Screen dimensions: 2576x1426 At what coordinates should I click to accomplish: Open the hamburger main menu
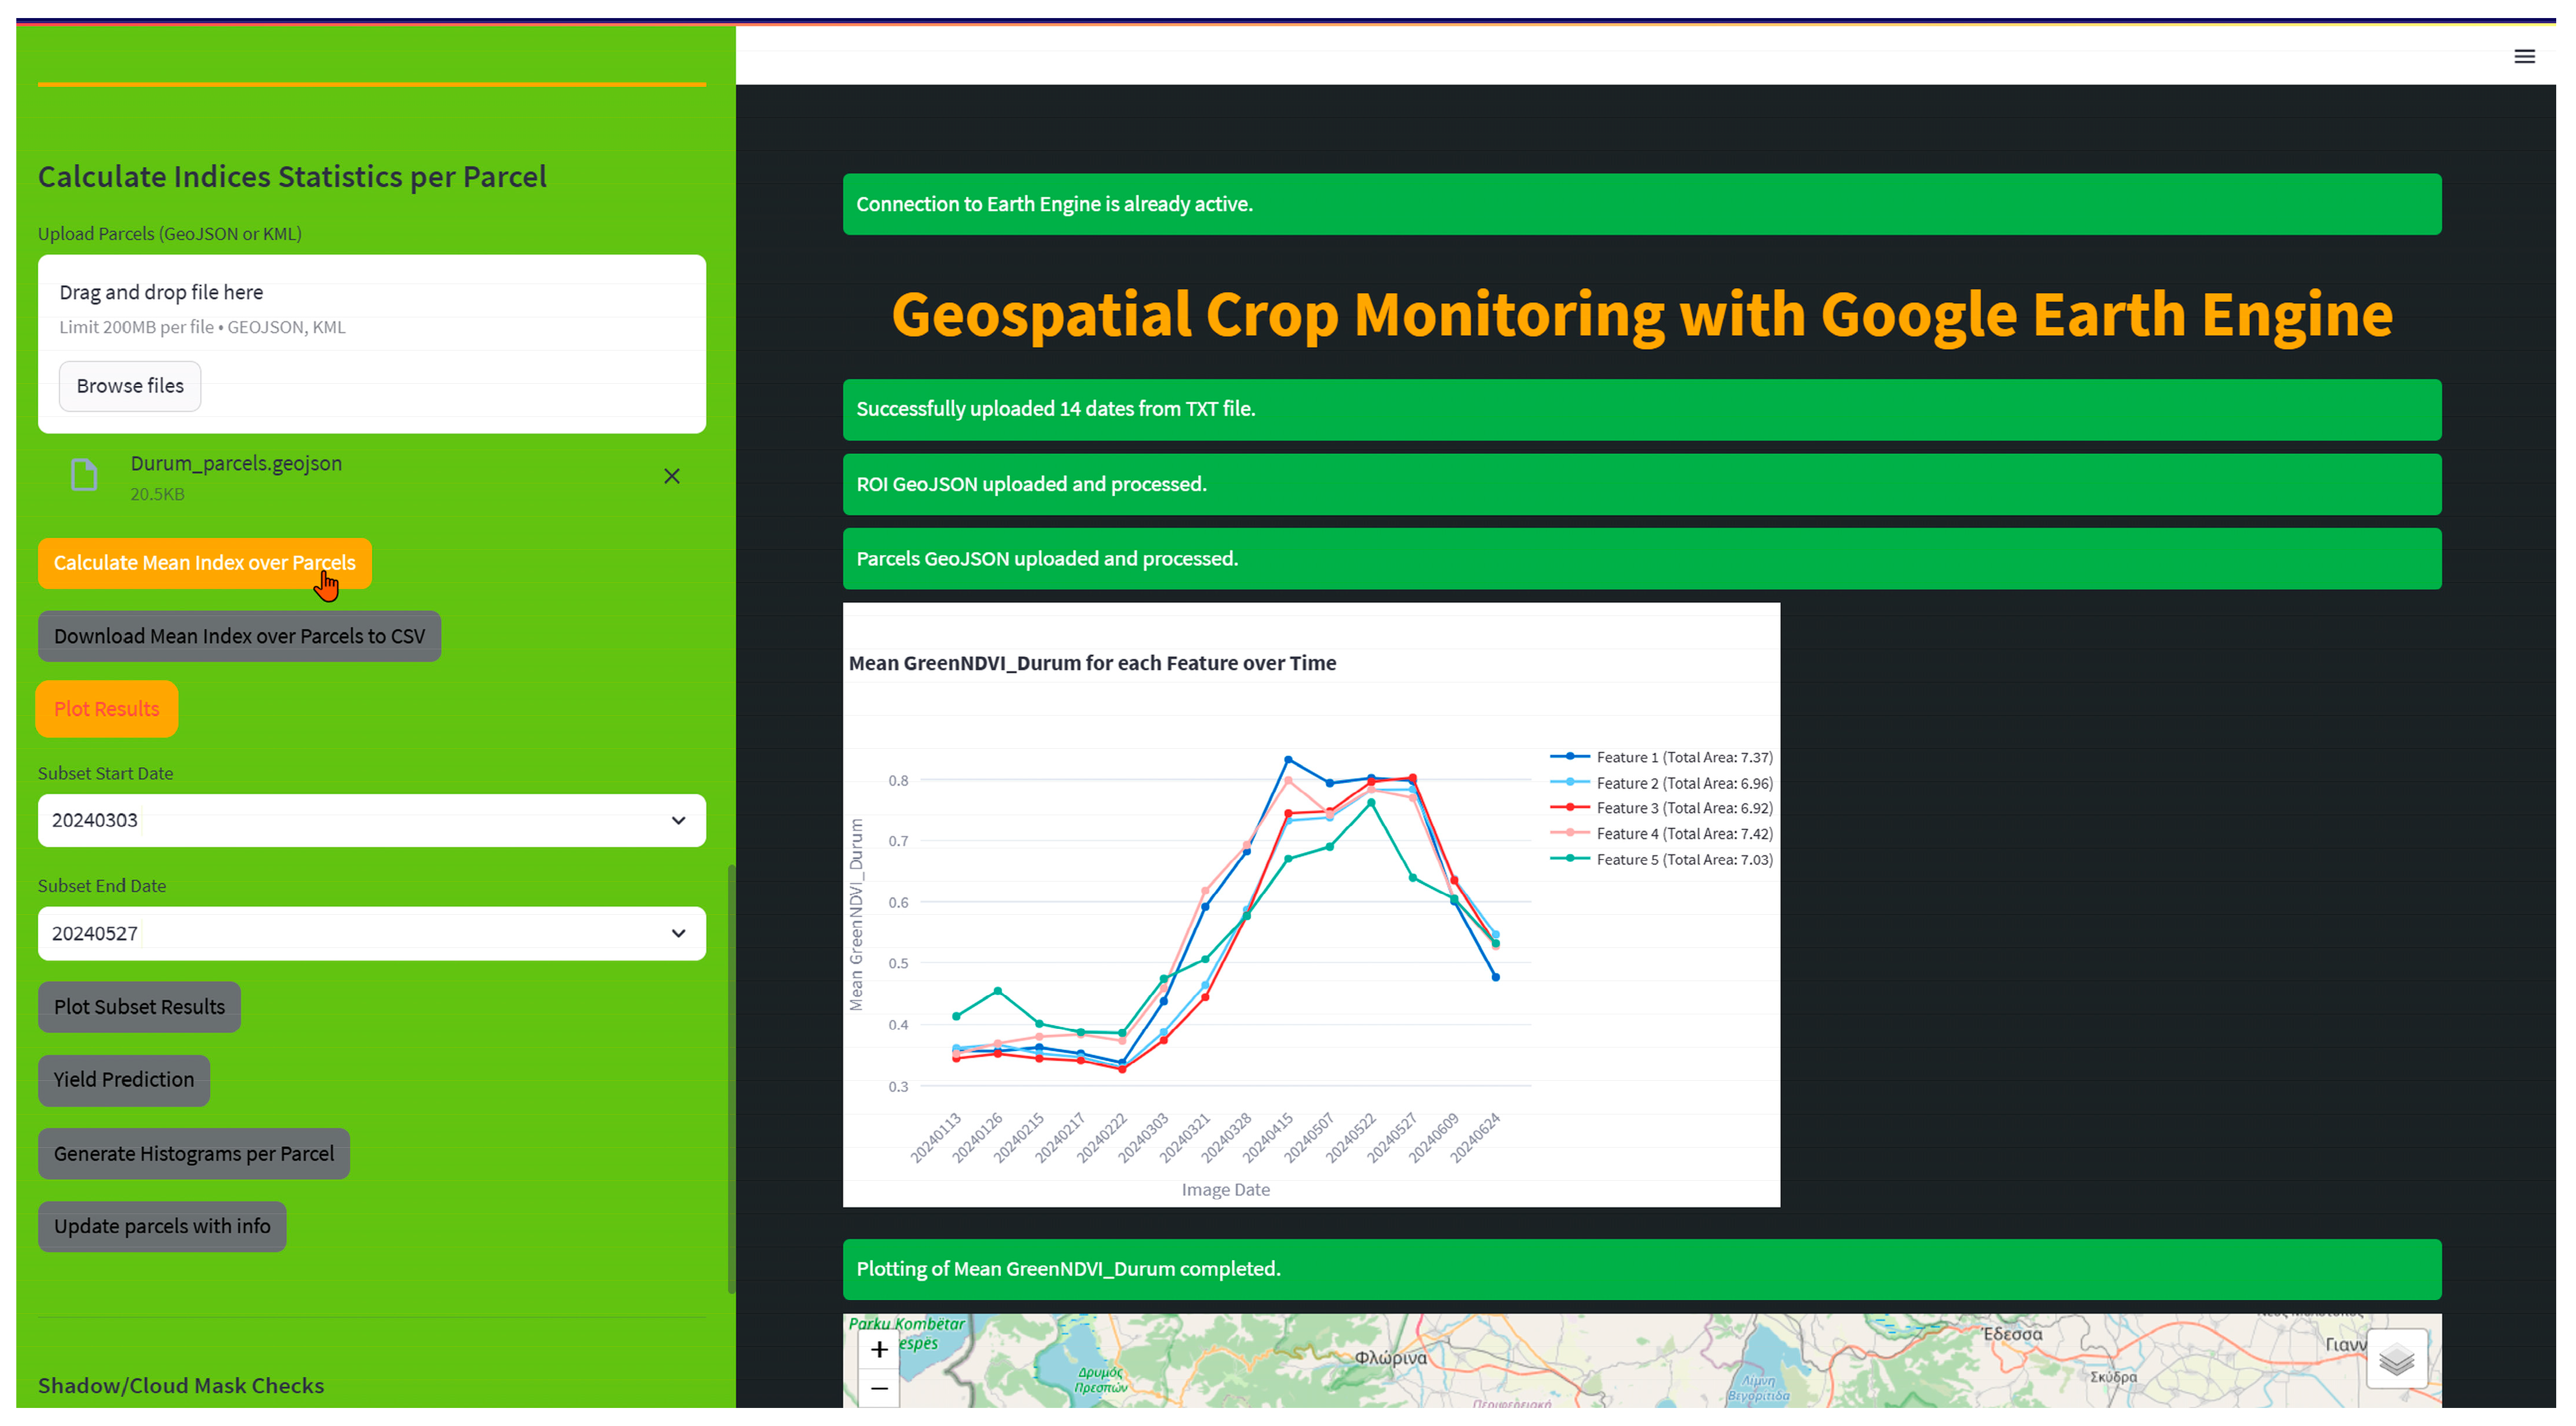[x=2524, y=56]
